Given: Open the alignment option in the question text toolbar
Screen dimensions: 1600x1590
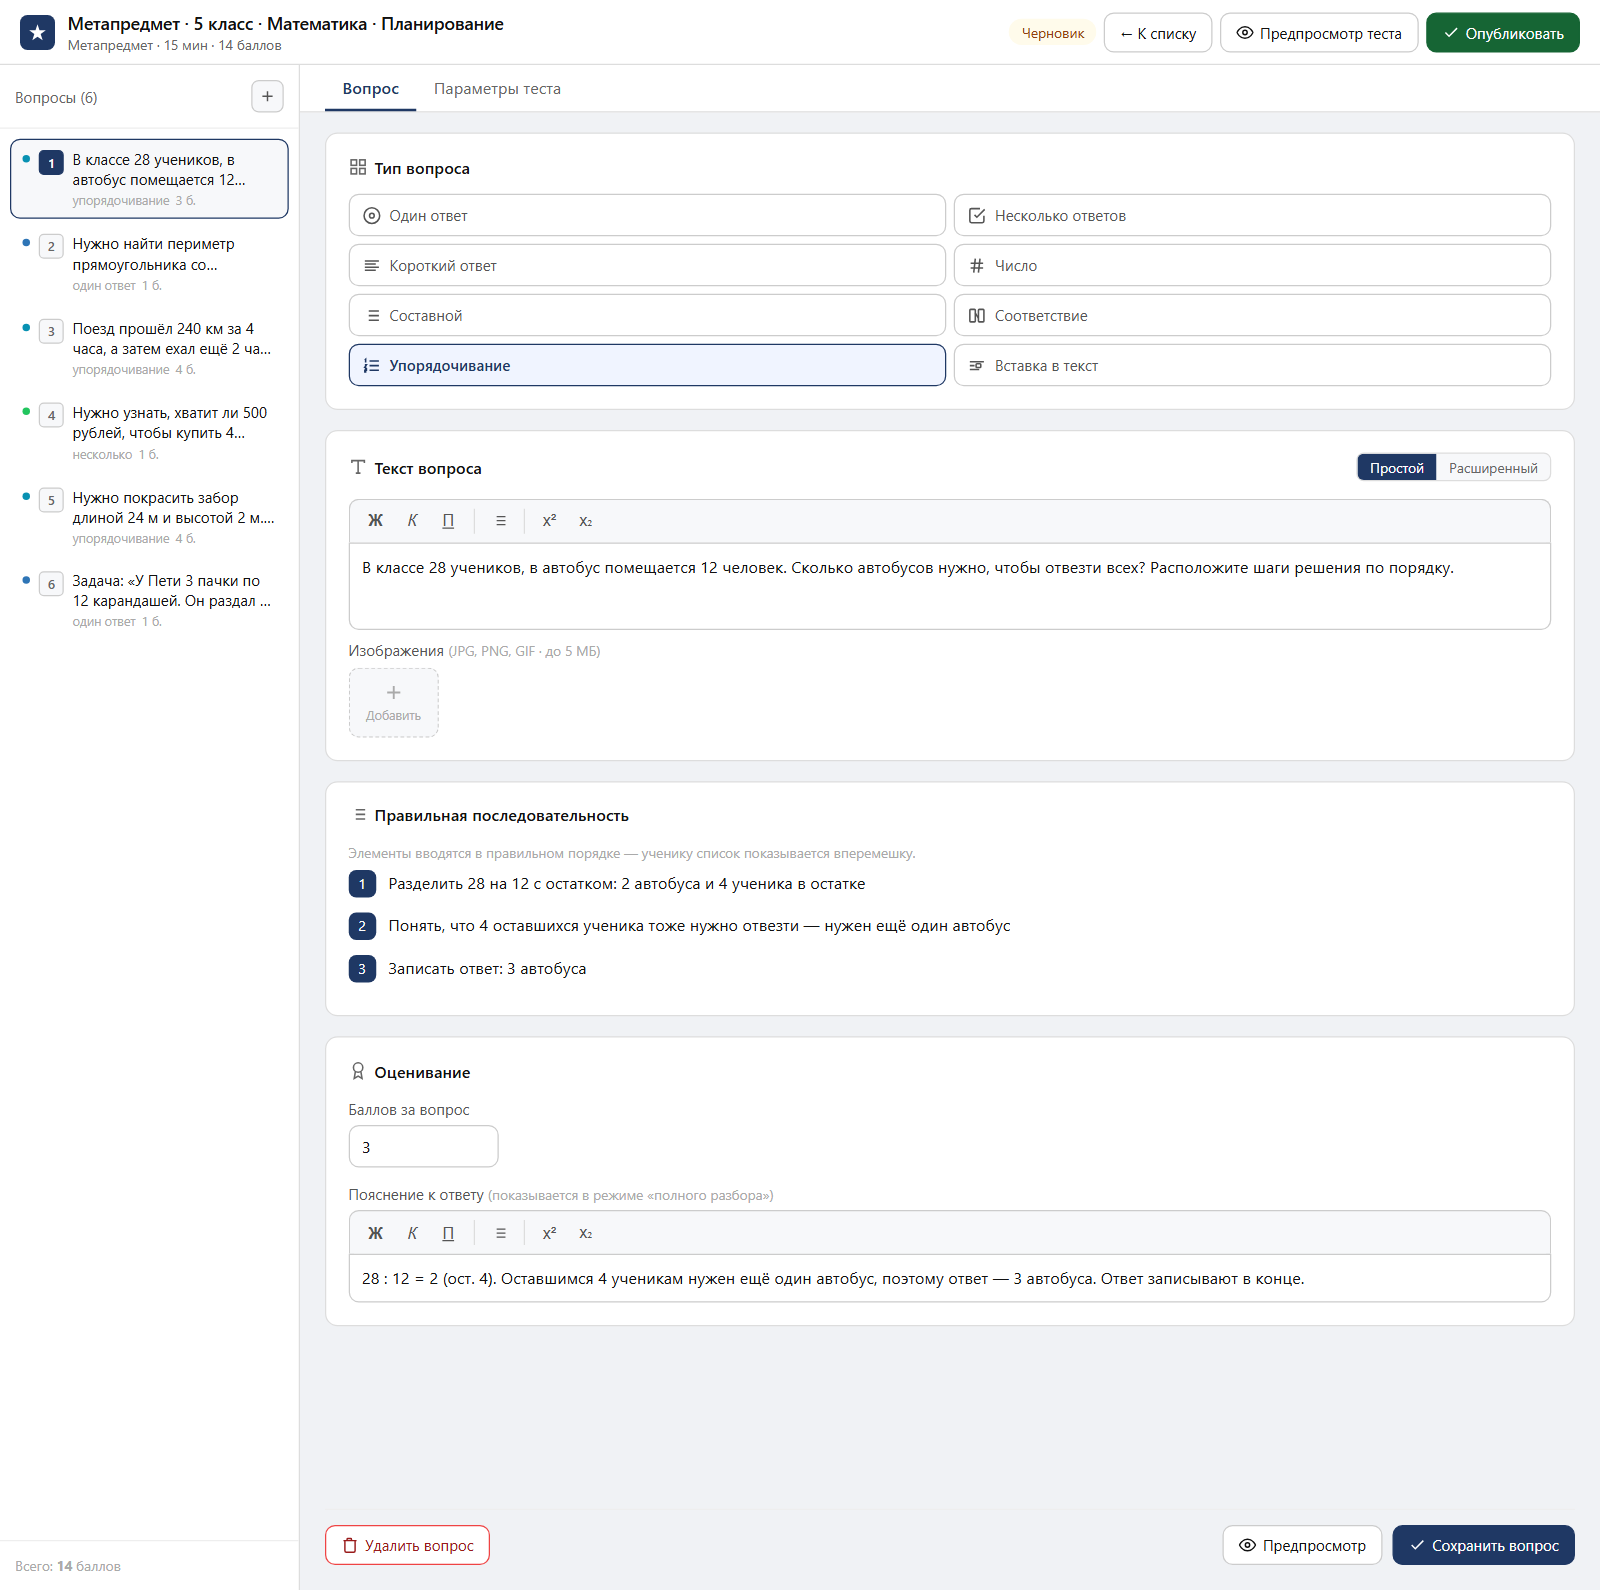Looking at the screenshot, I should pos(501,521).
